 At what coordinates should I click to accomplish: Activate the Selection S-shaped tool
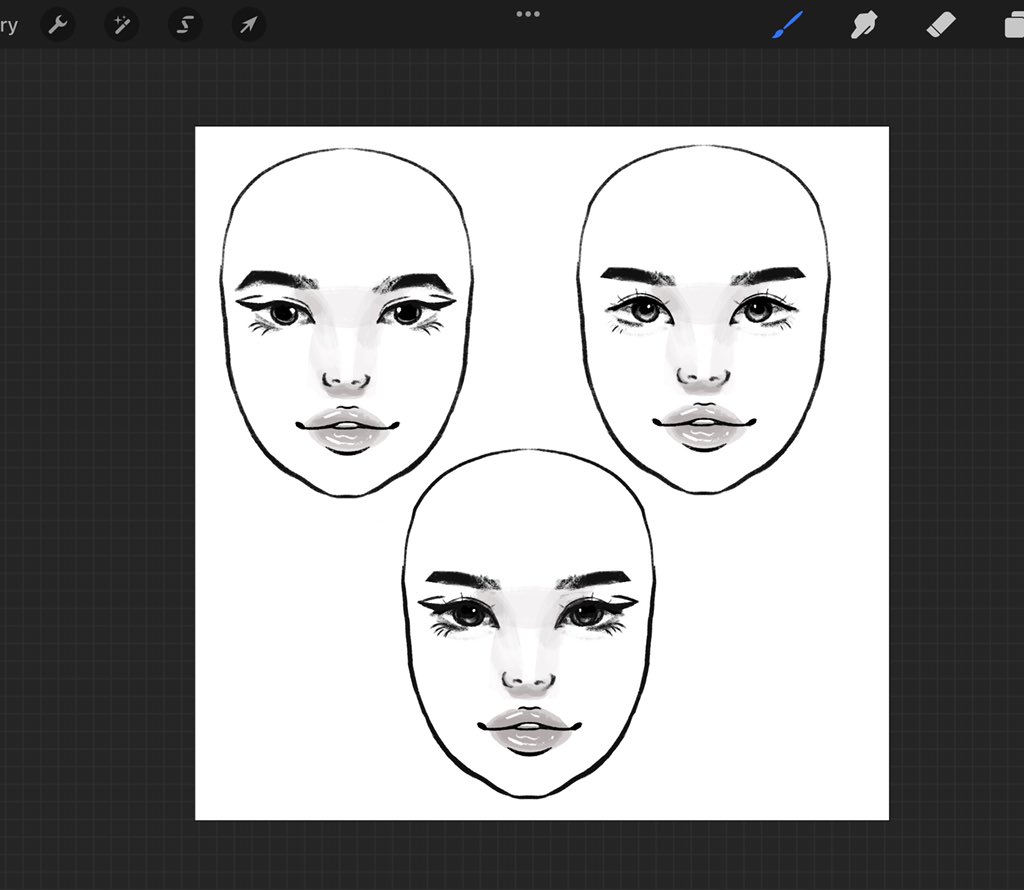point(185,25)
